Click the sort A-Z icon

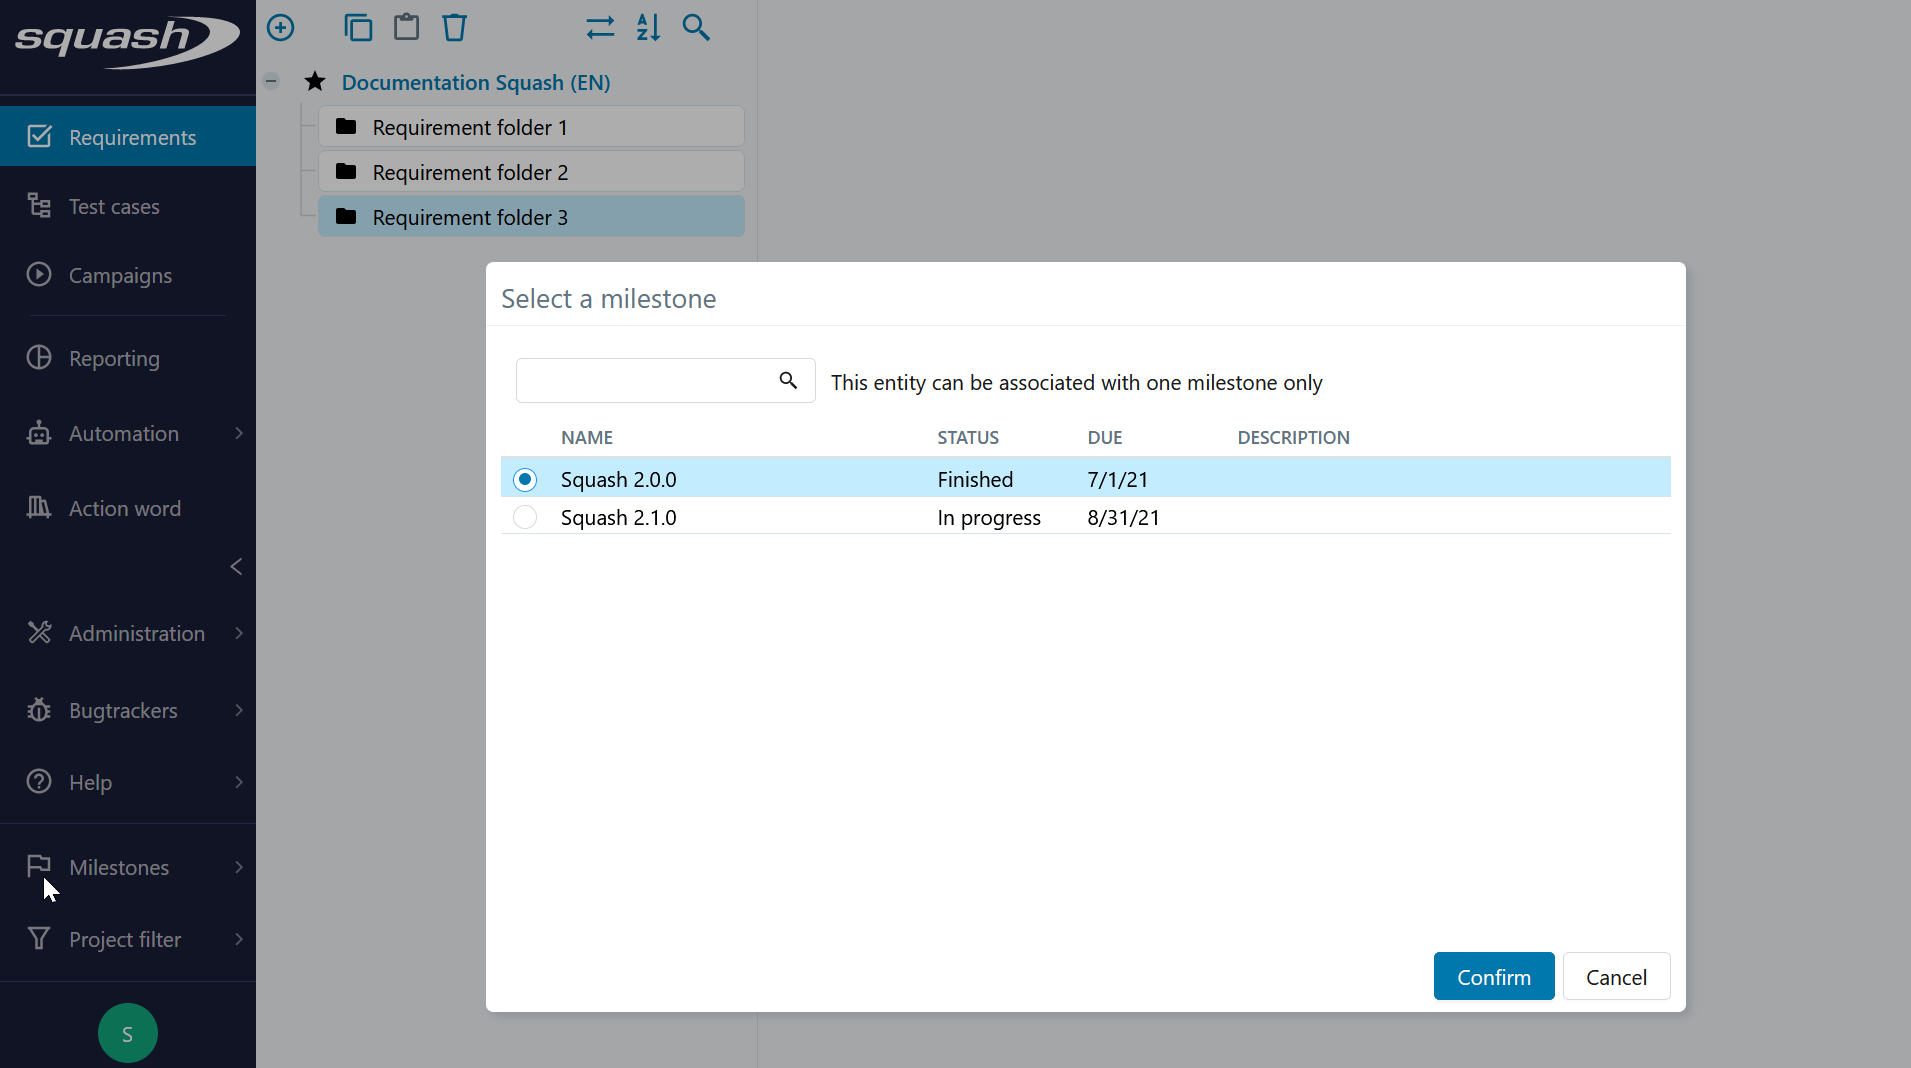[648, 28]
